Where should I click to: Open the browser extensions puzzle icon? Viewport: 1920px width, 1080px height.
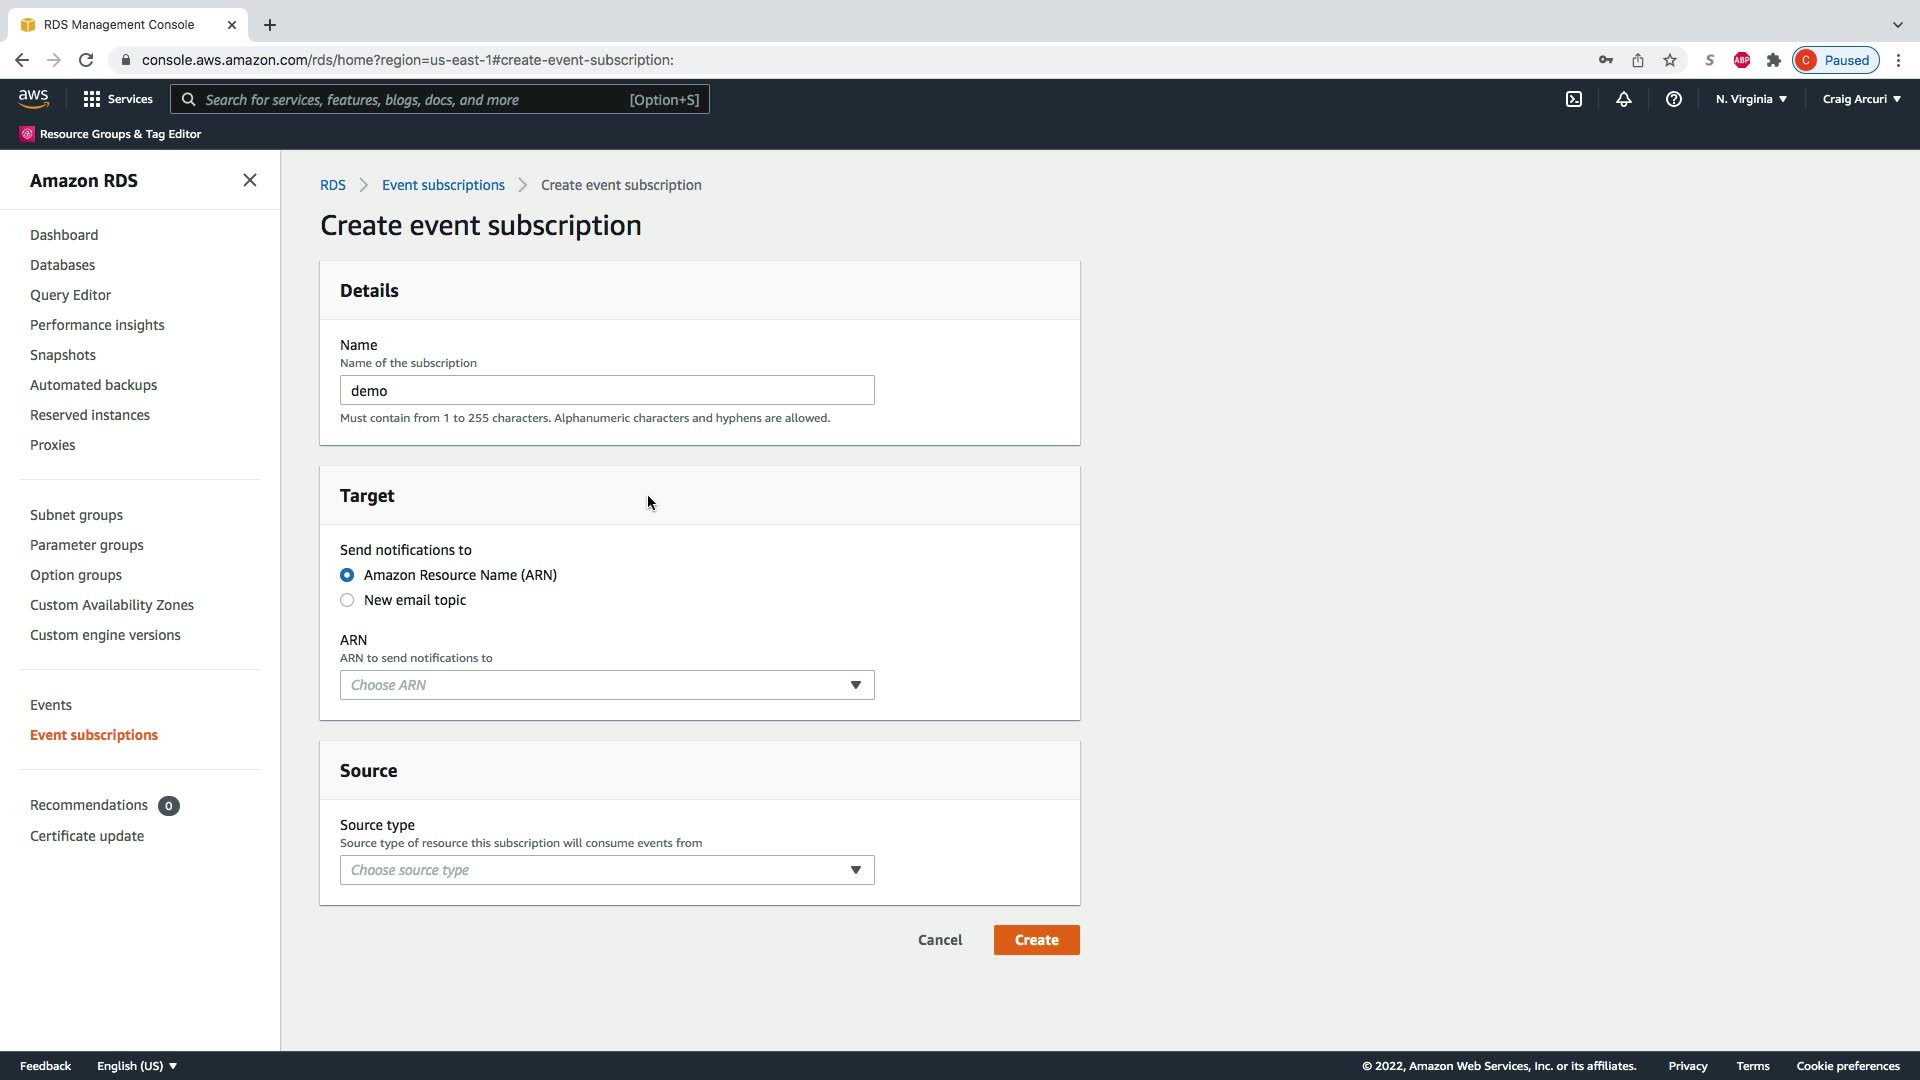tap(1774, 60)
